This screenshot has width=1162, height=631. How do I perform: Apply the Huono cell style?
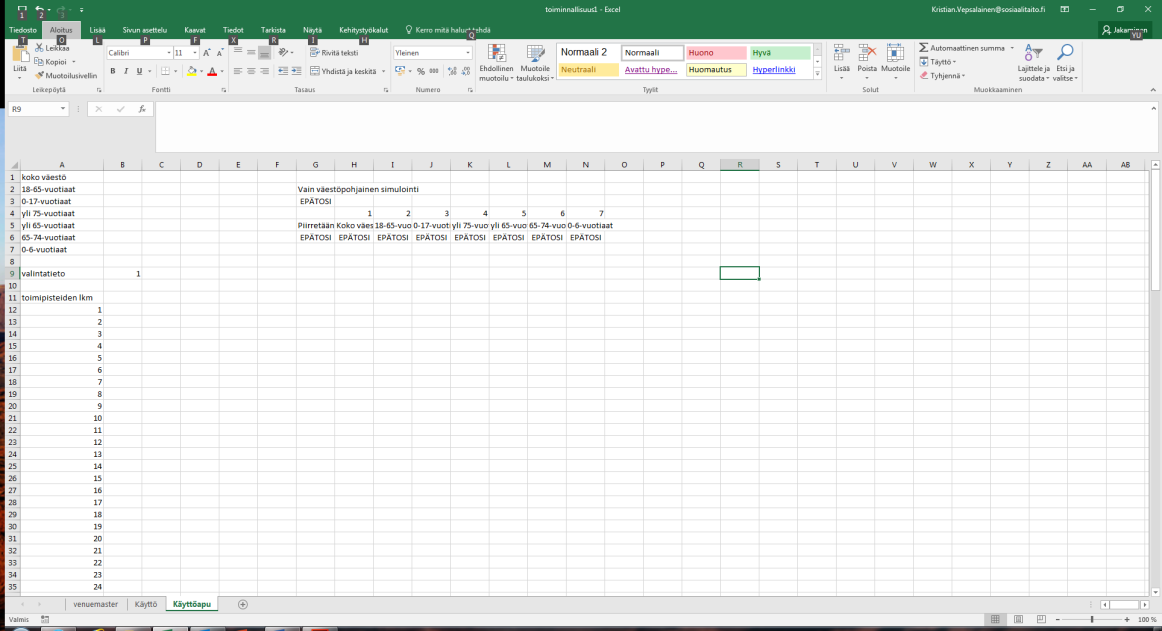[716, 53]
